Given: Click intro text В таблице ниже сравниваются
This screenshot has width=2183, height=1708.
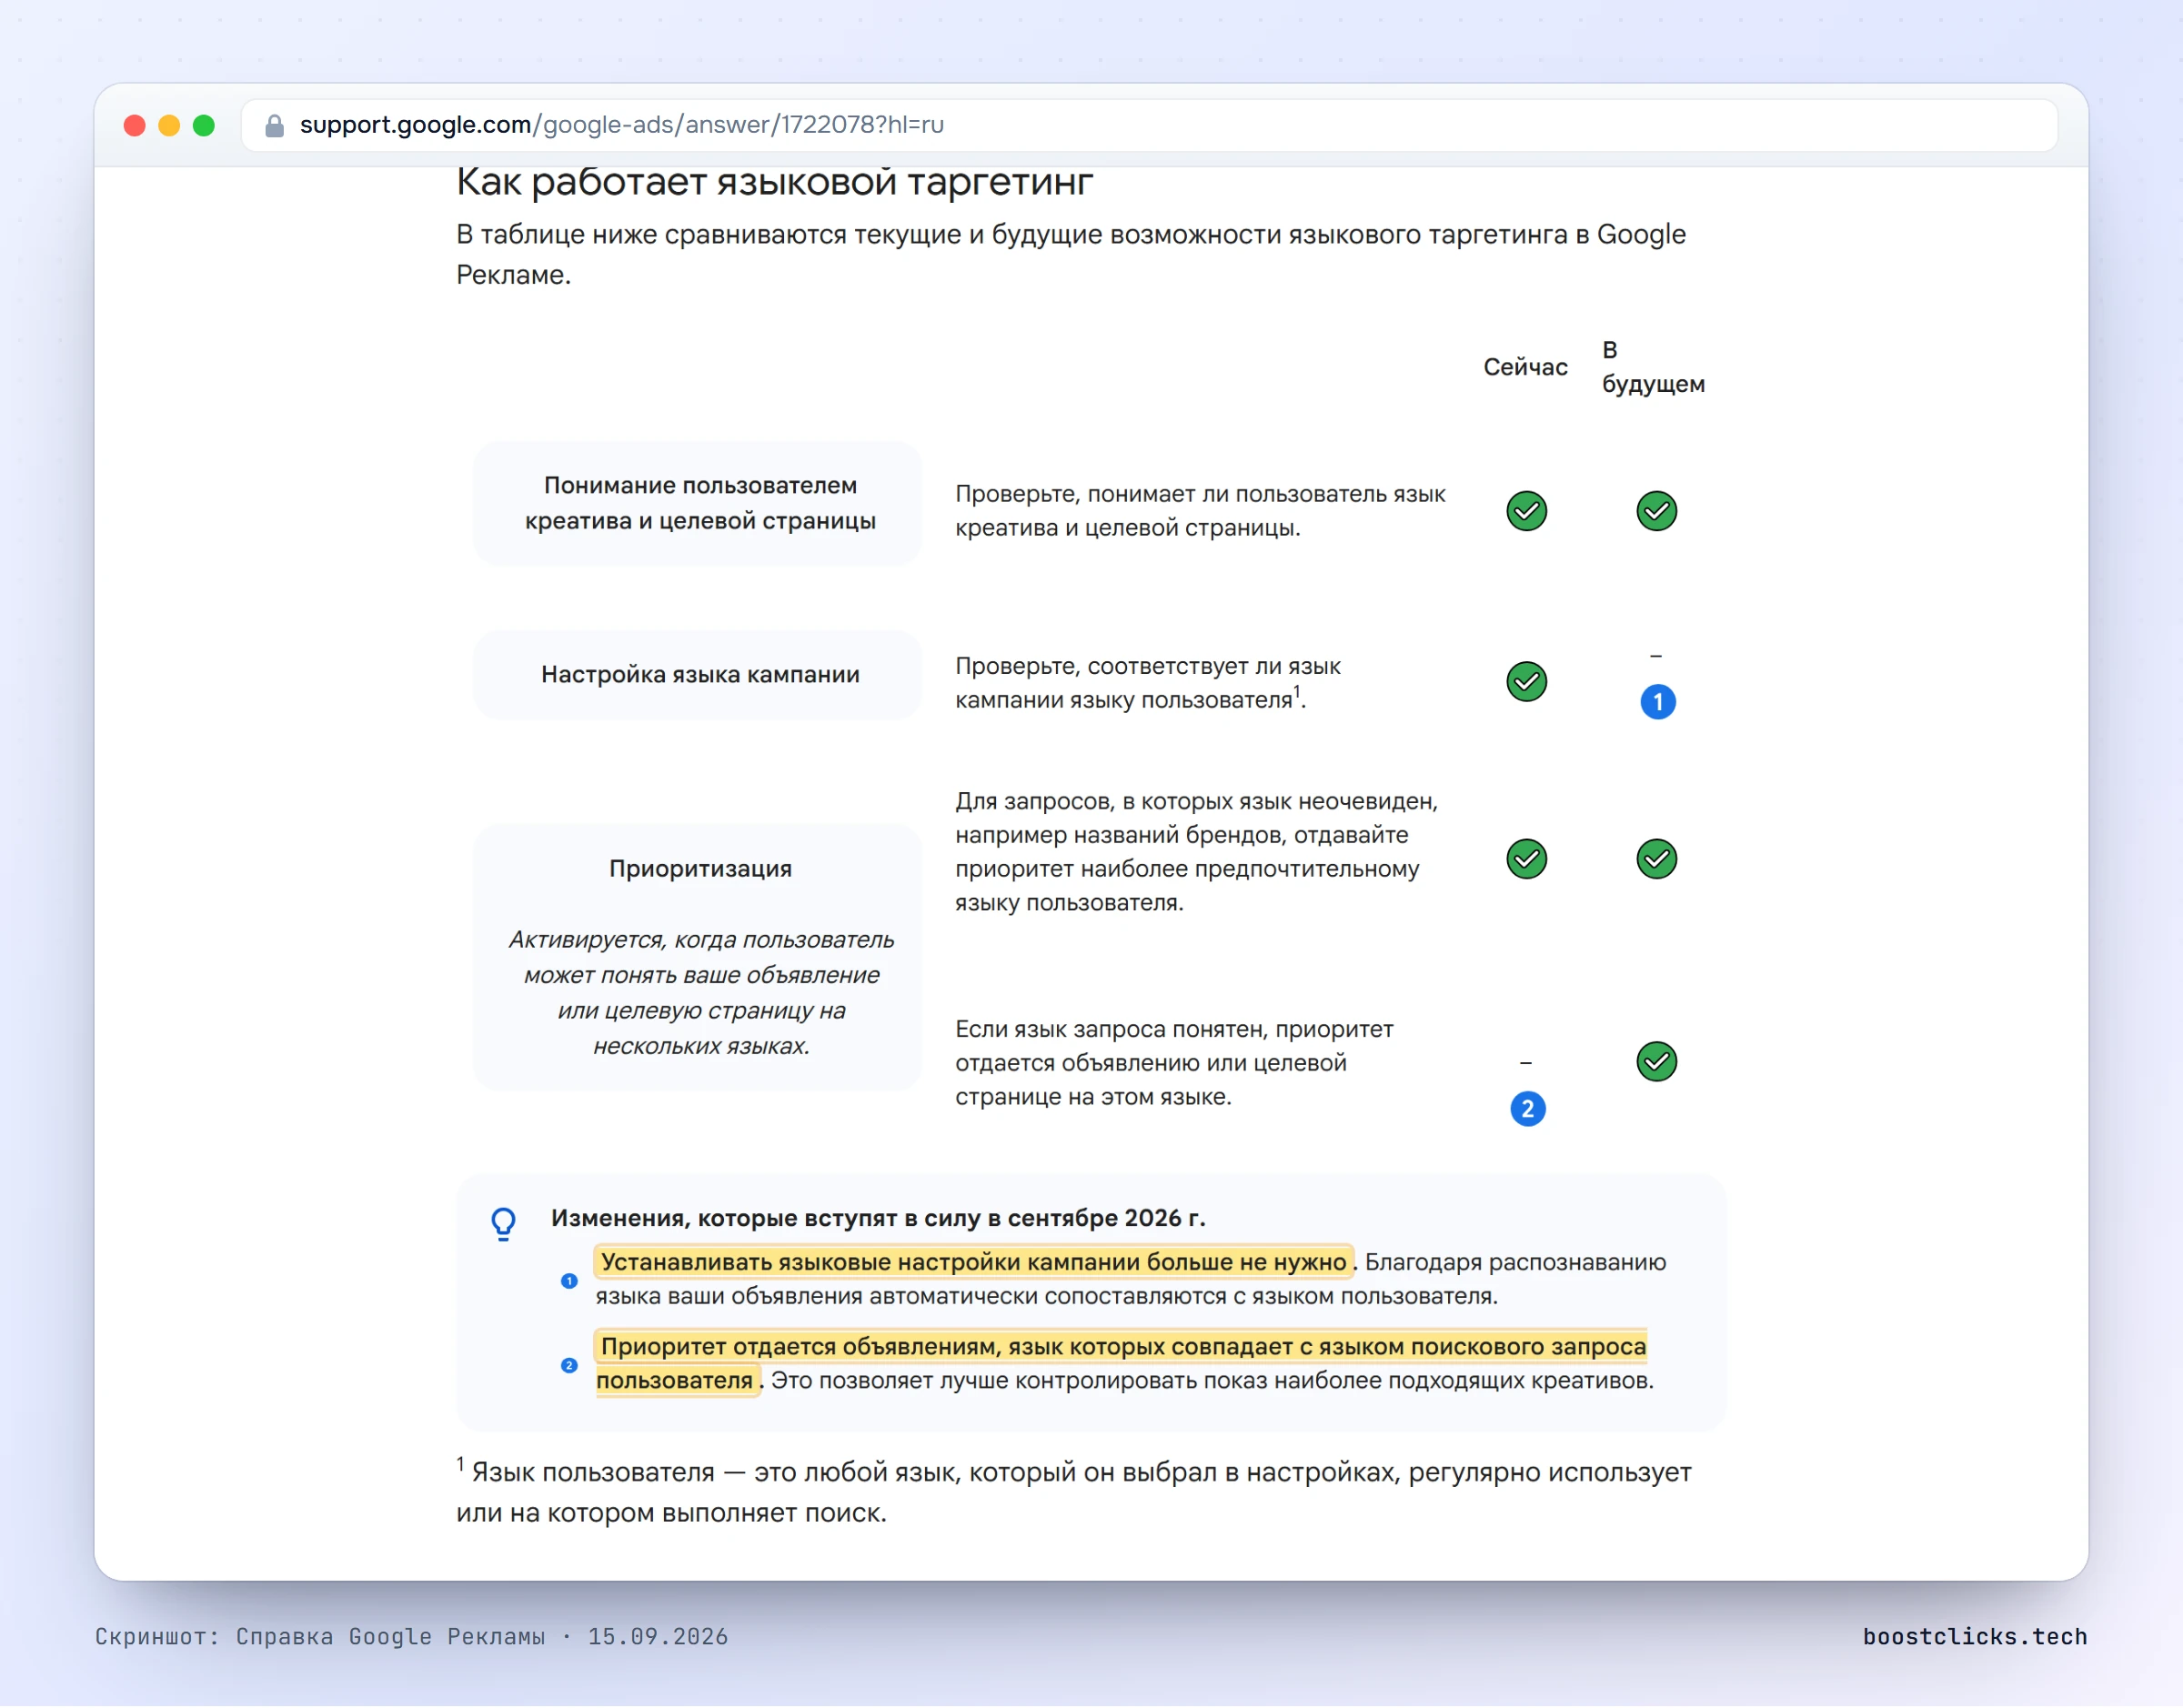Looking at the screenshot, I should [x=1071, y=254].
